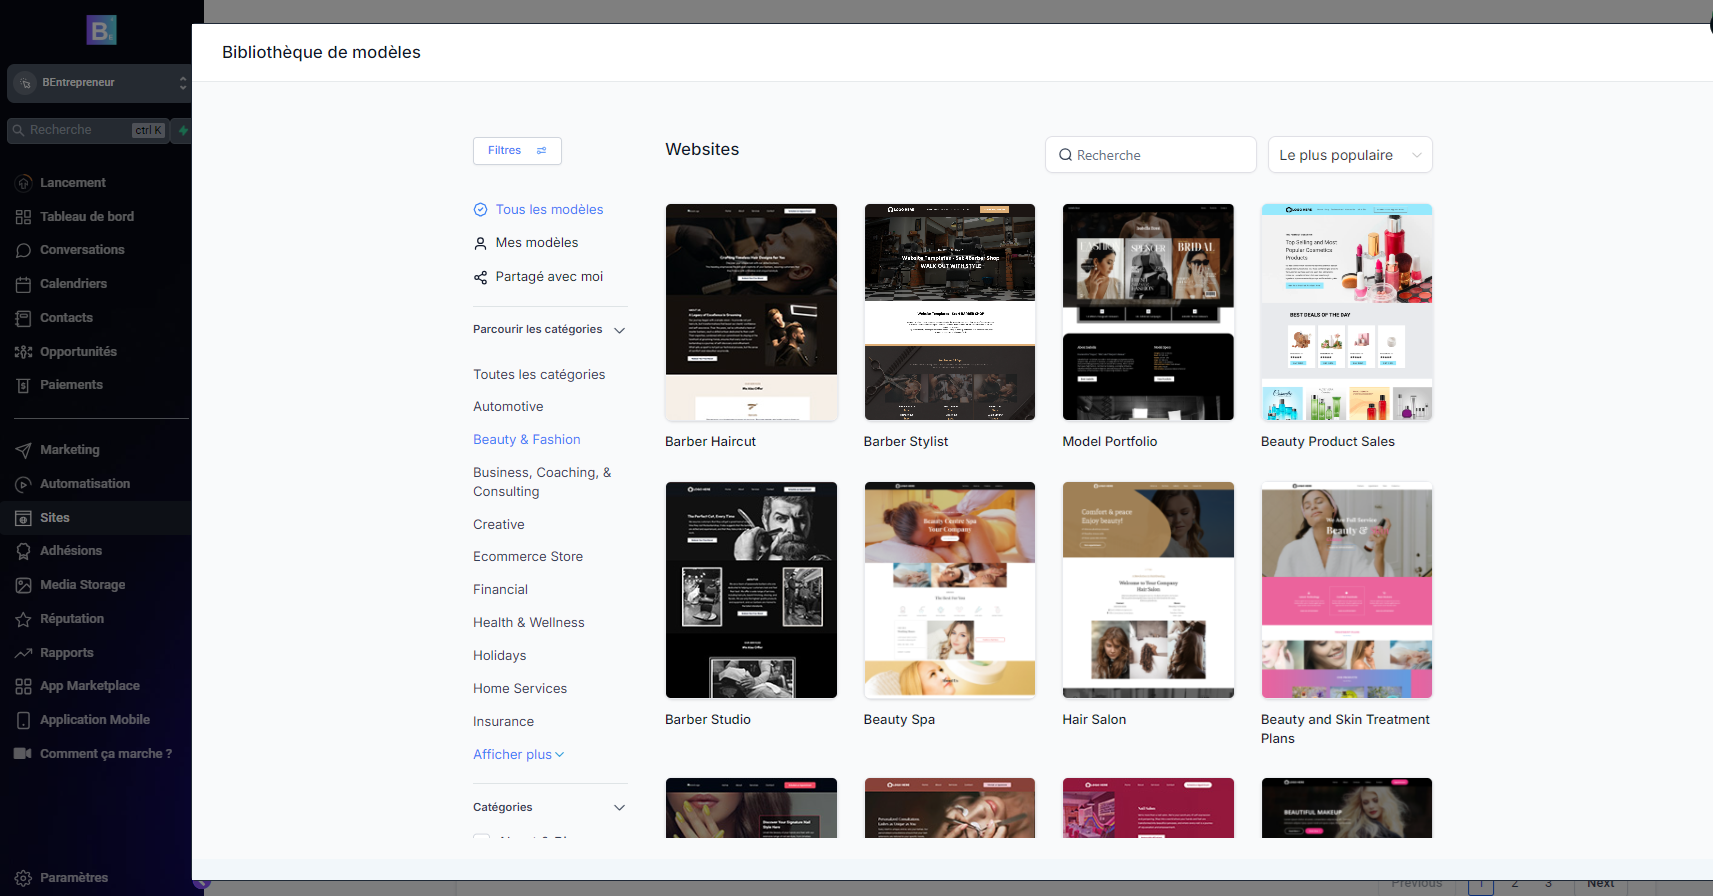Viewport: 1713px width, 896px height.
Task: Select the Insurance category
Action: [x=503, y=722]
